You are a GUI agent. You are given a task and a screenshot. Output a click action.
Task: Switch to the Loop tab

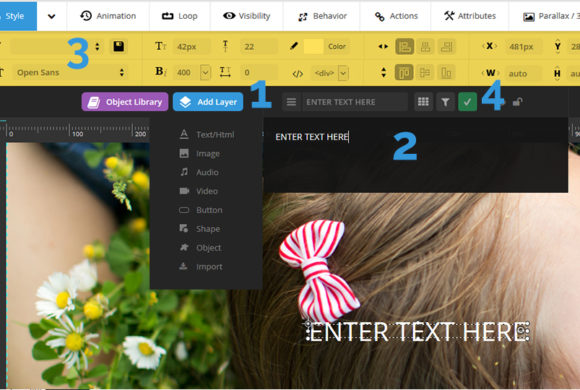[179, 16]
